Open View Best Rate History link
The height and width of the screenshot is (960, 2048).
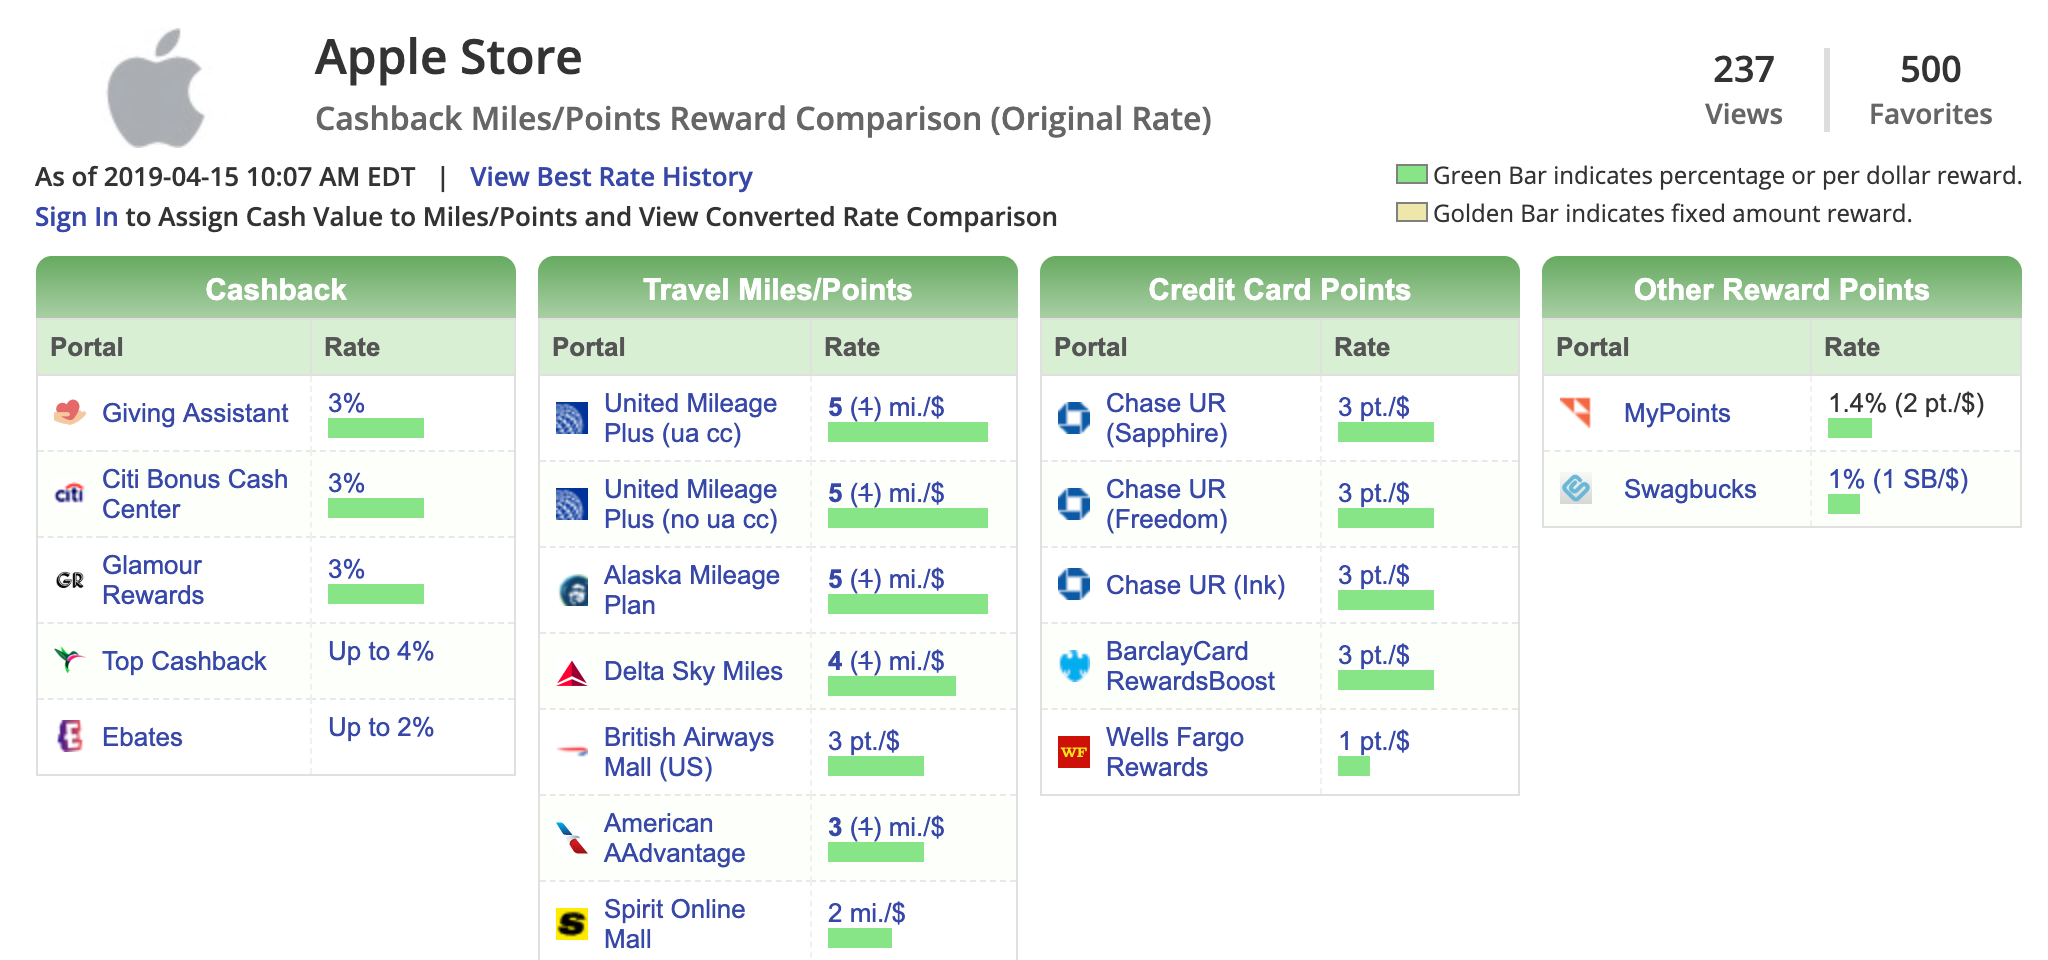click(611, 177)
